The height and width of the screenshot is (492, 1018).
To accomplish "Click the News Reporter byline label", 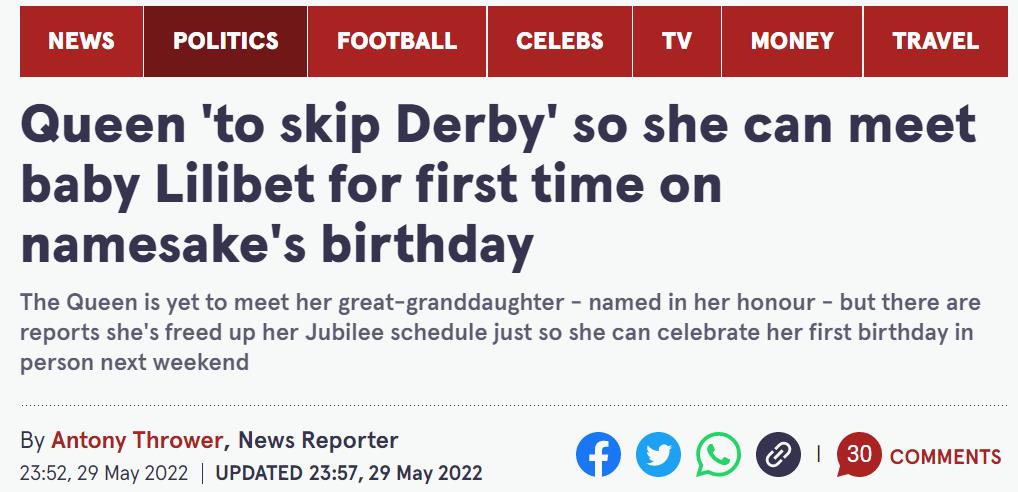I will [318, 440].
